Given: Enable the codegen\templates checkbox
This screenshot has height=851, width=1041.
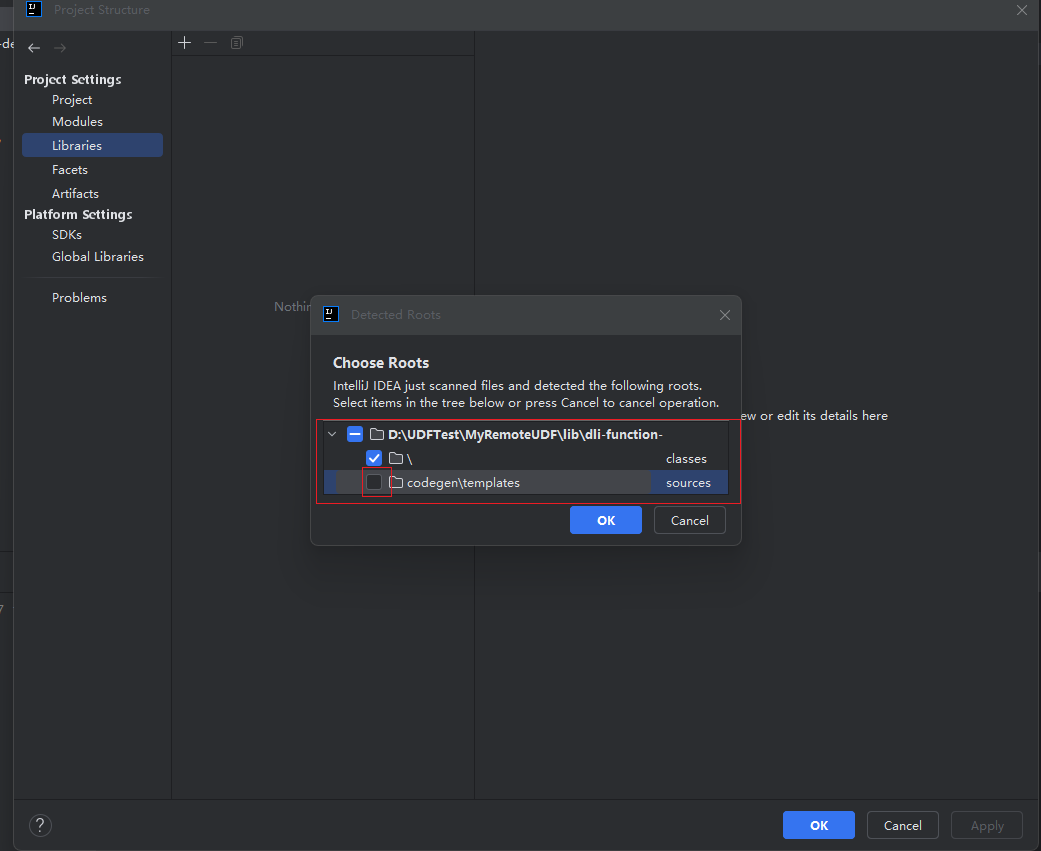Looking at the screenshot, I should (374, 483).
